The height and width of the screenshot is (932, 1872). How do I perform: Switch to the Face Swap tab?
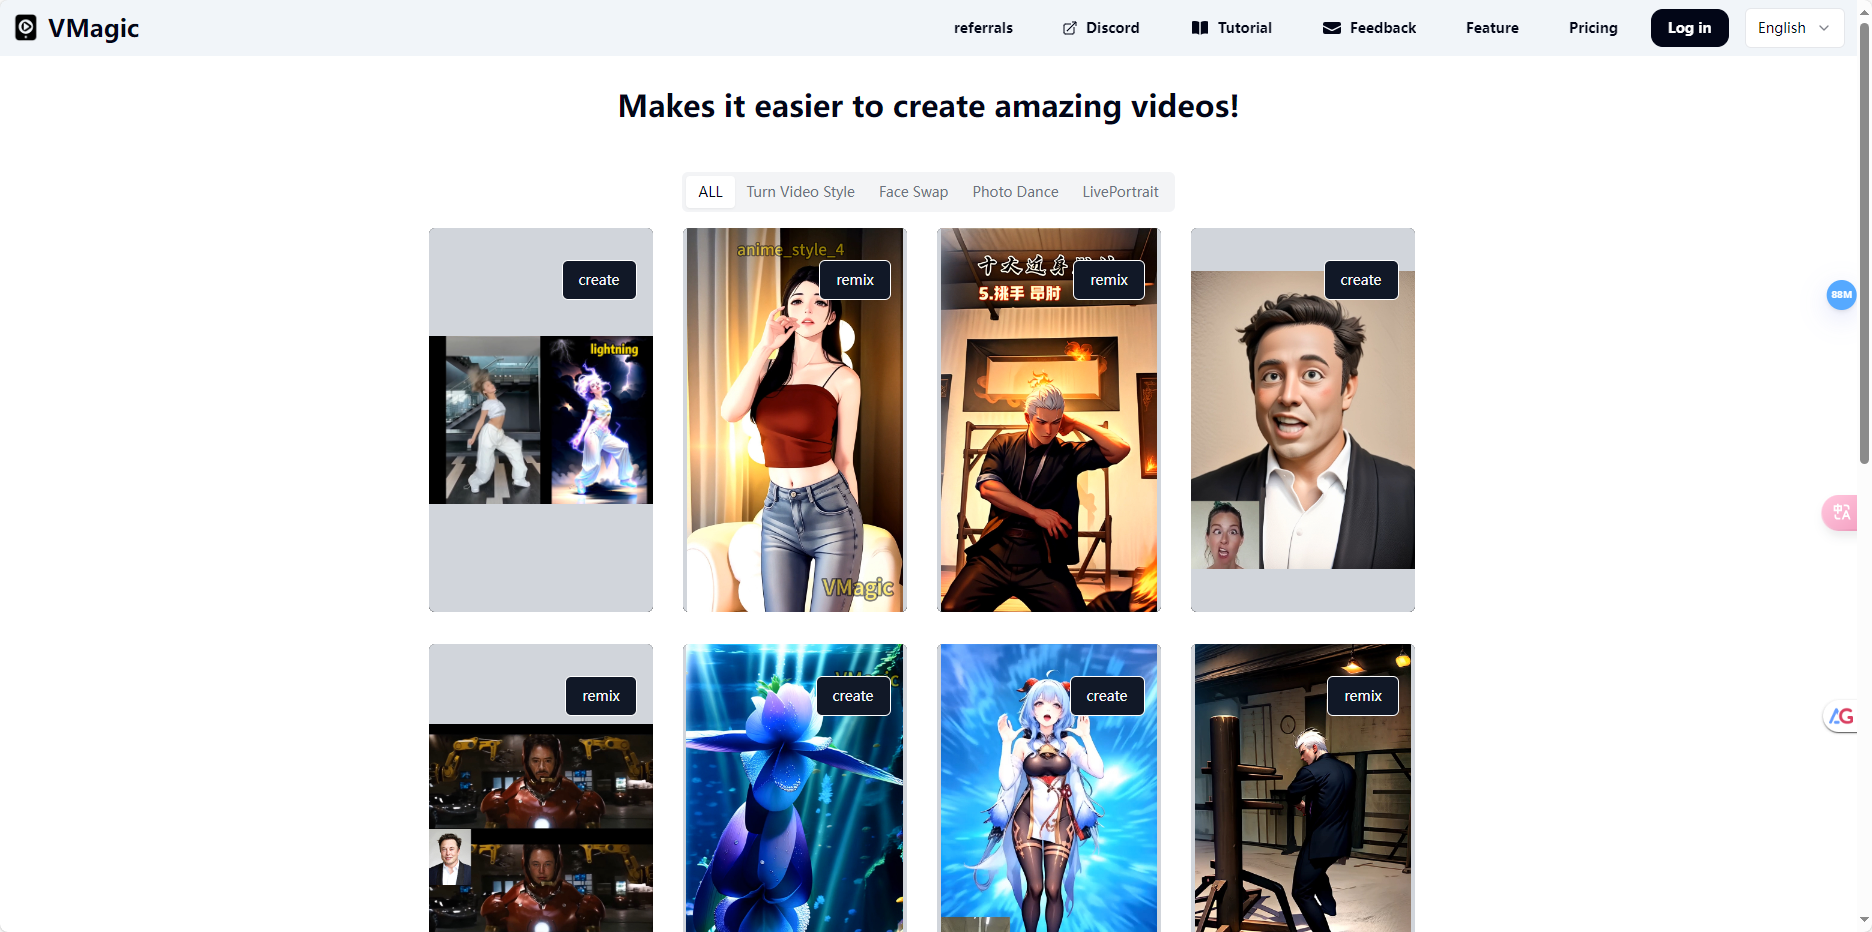[x=913, y=191]
